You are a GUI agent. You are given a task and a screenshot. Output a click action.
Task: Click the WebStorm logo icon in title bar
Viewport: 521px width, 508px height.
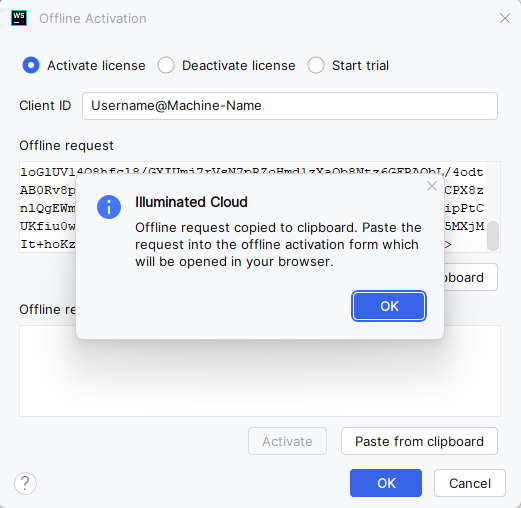point(19,18)
